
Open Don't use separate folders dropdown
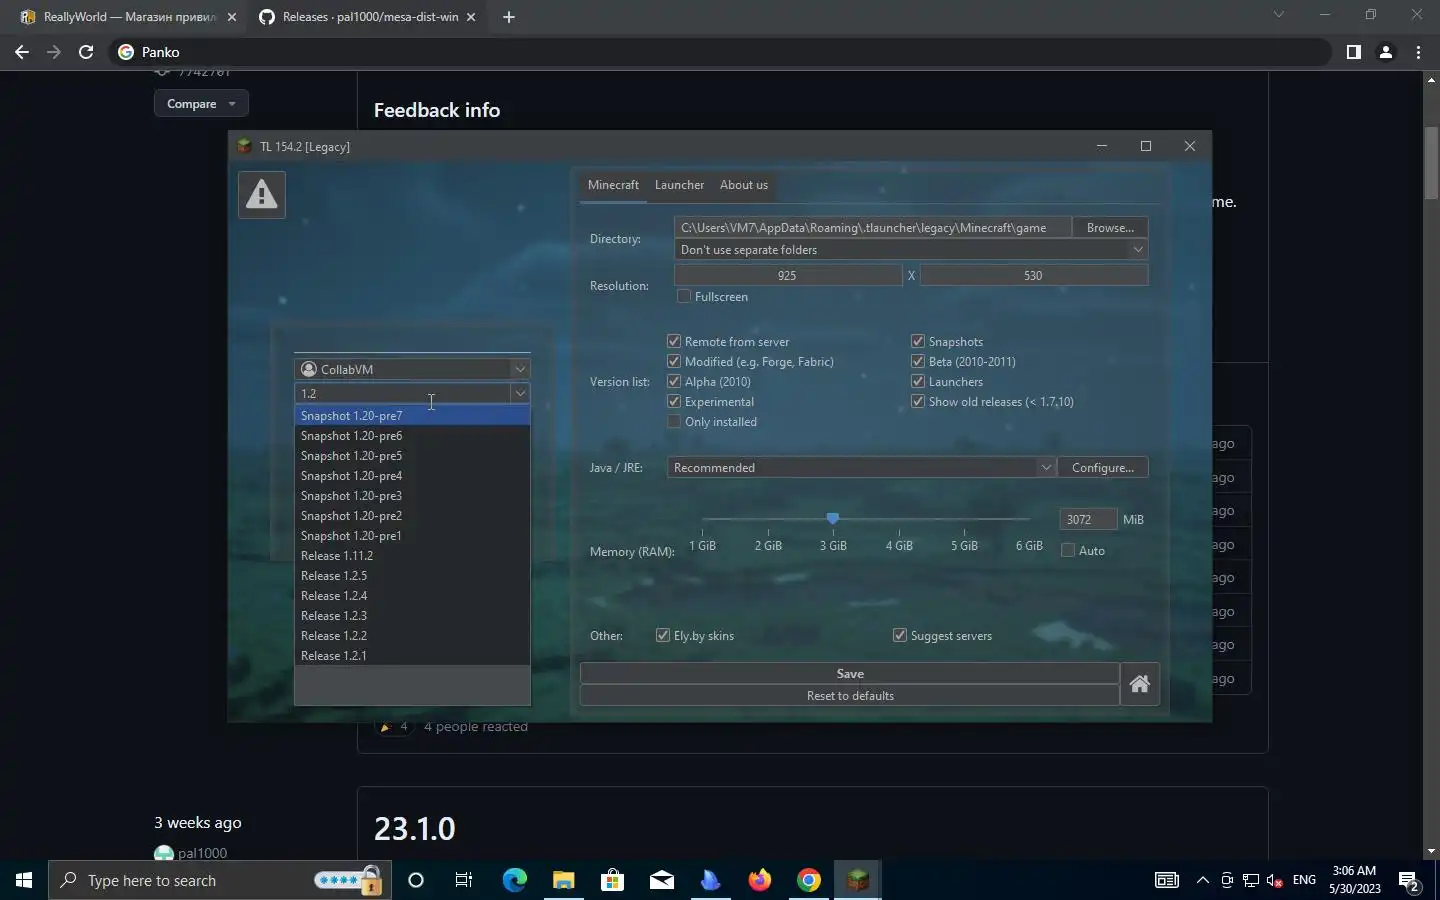click(x=911, y=250)
